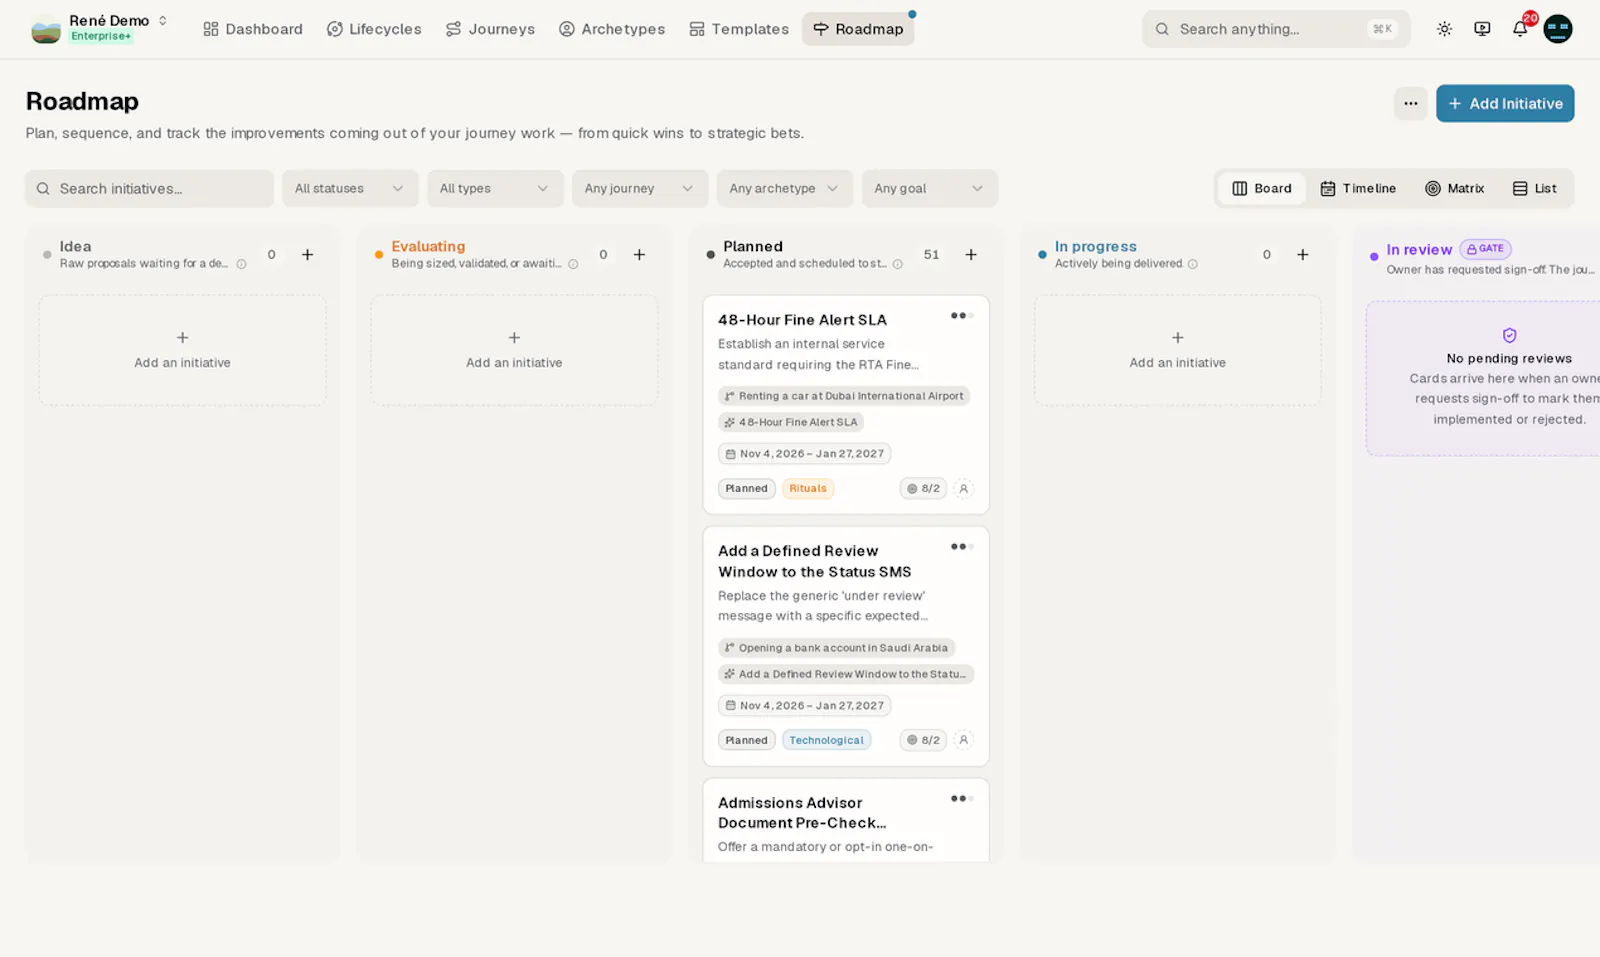Open the Archetypes page
The image size is (1600, 957).
pyautogui.click(x=612, y=29)
